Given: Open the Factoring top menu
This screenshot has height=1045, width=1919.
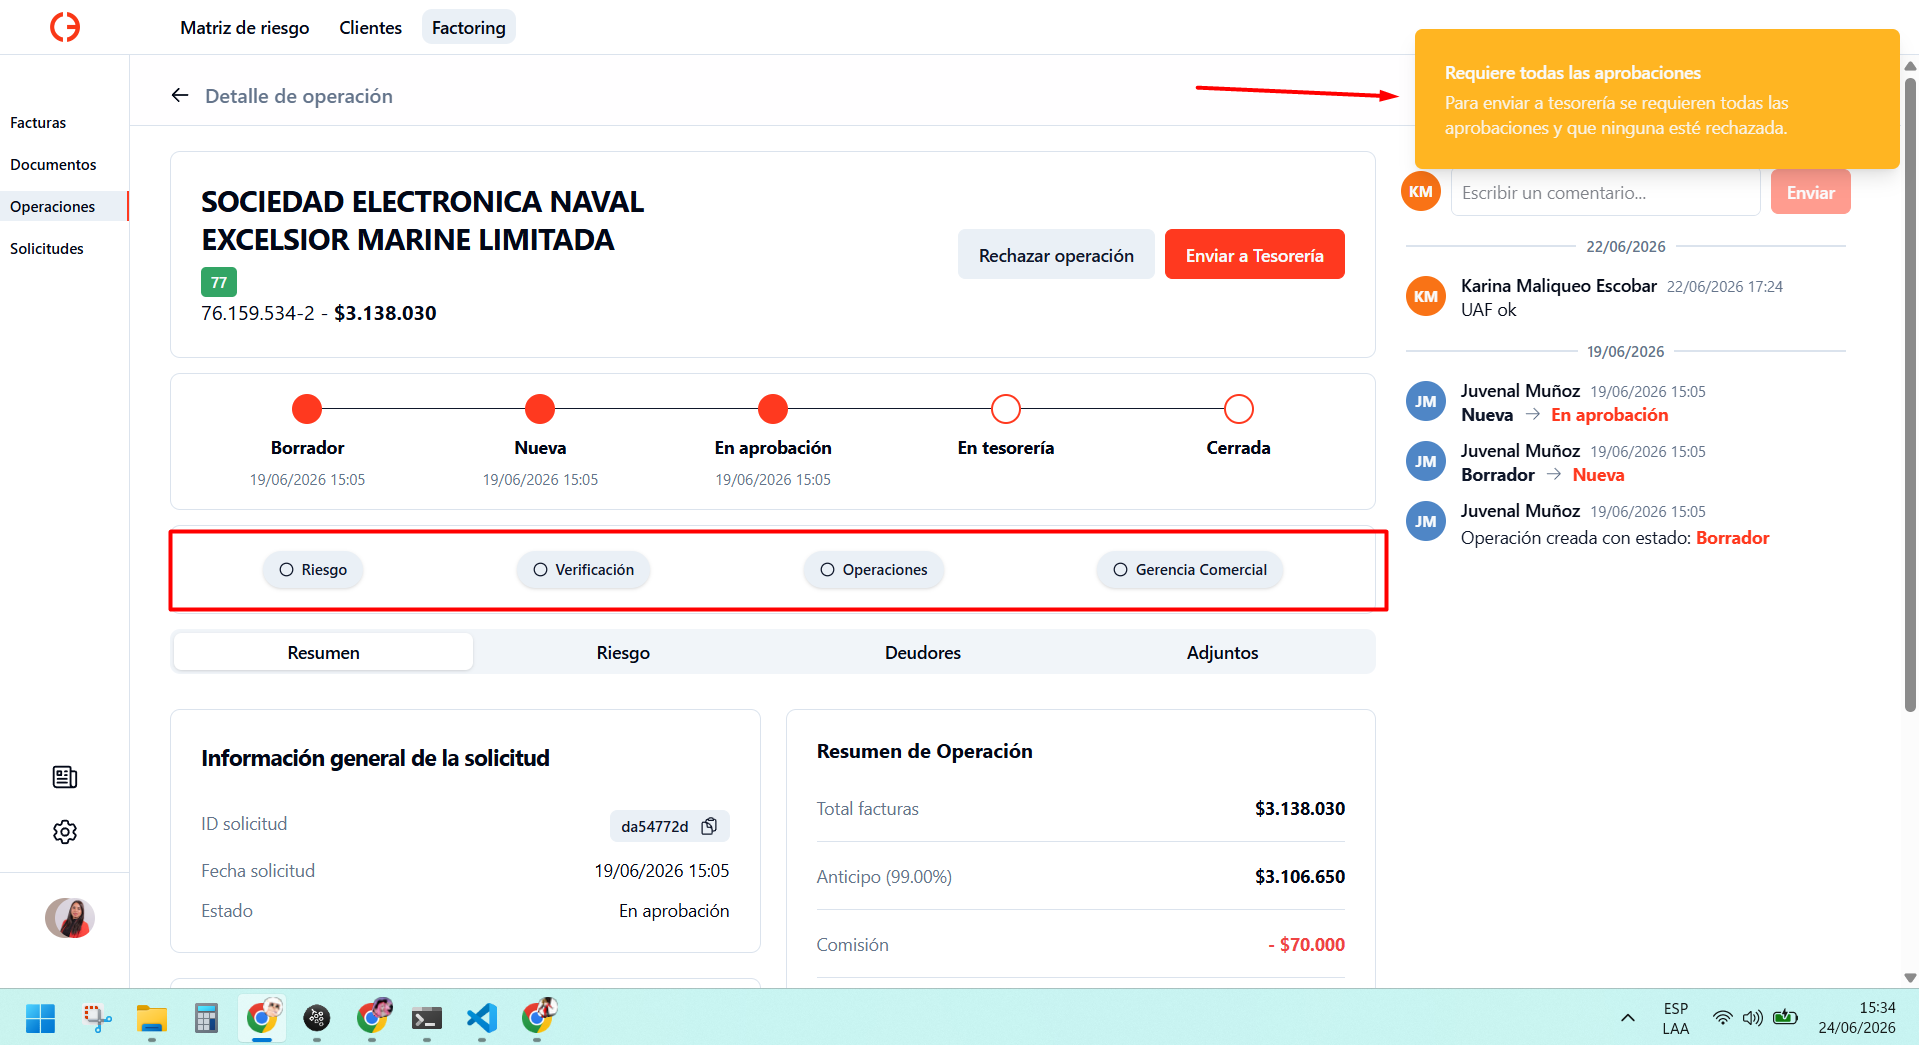Looking at the screenshot, I should [x=469, y=28].
